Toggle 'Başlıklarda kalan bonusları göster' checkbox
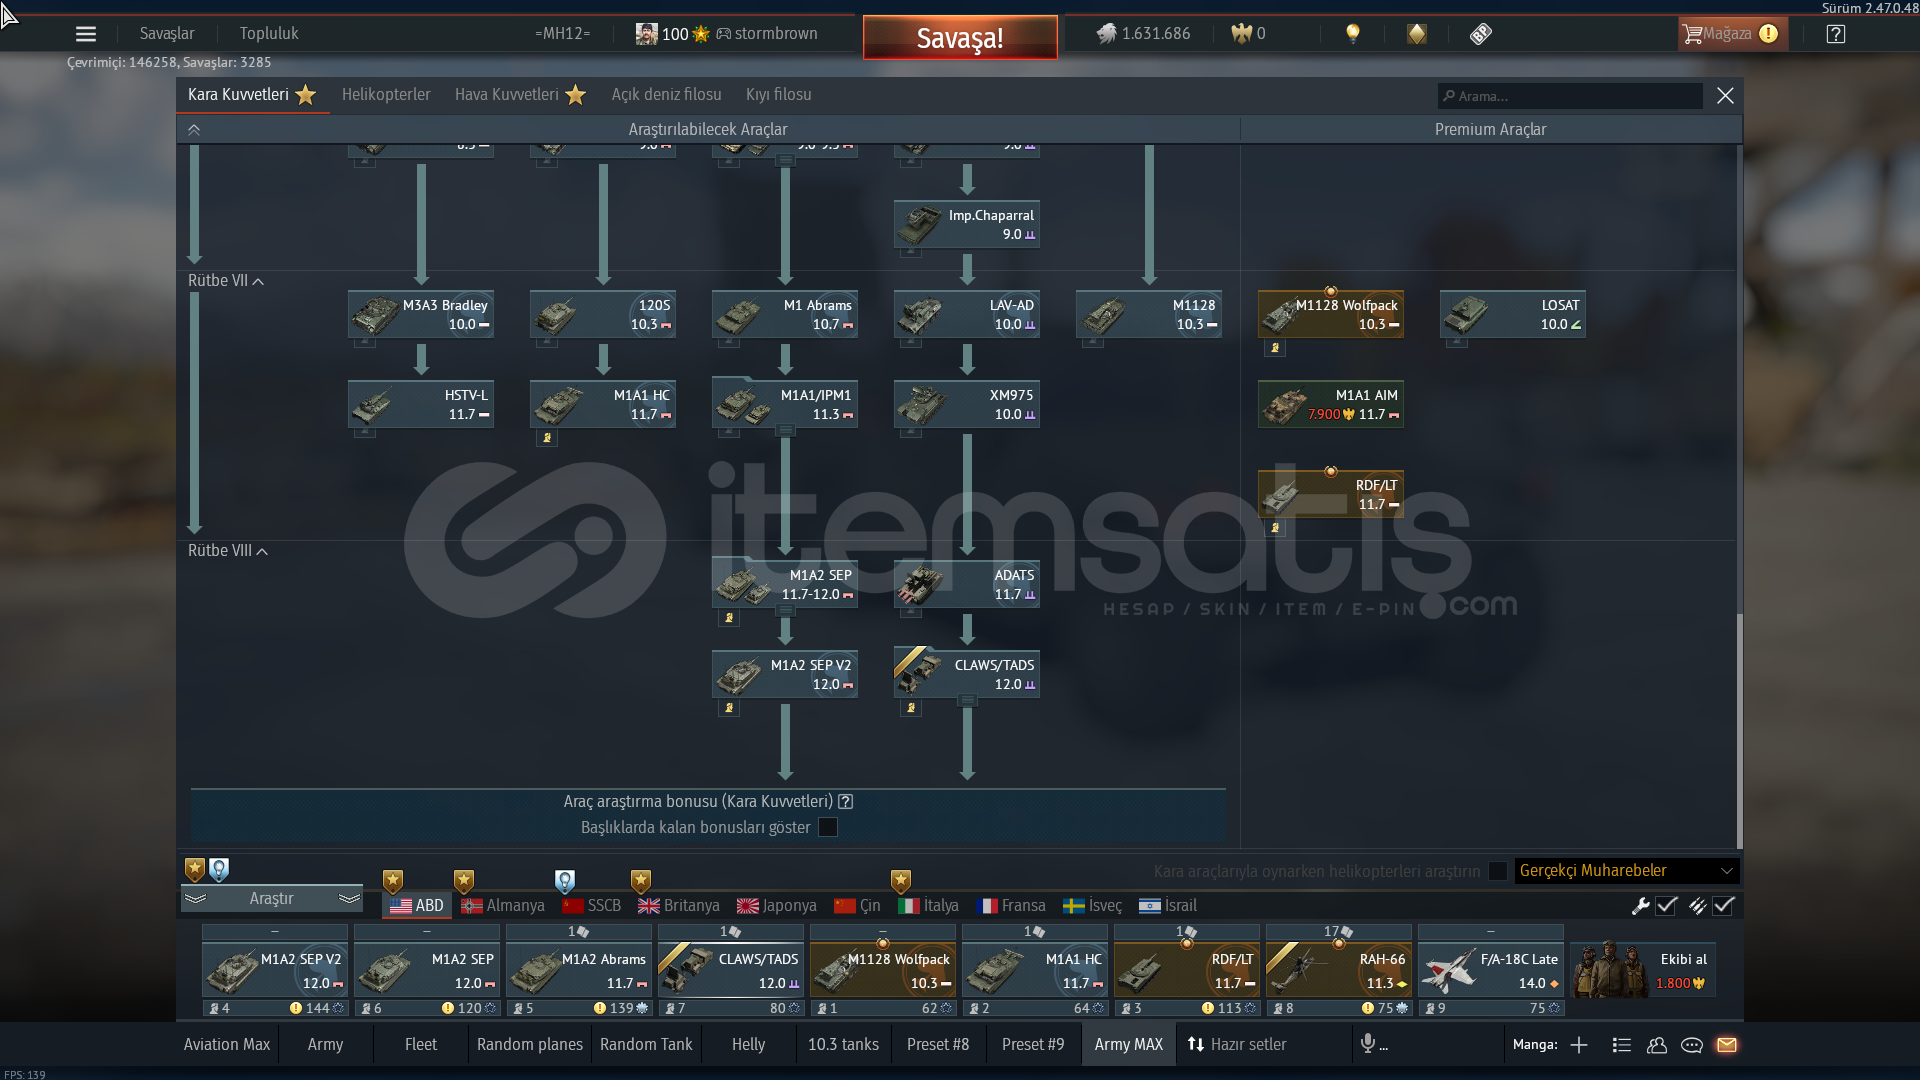This screenshot has width=1920, height=1080. (x=828, y=828)
